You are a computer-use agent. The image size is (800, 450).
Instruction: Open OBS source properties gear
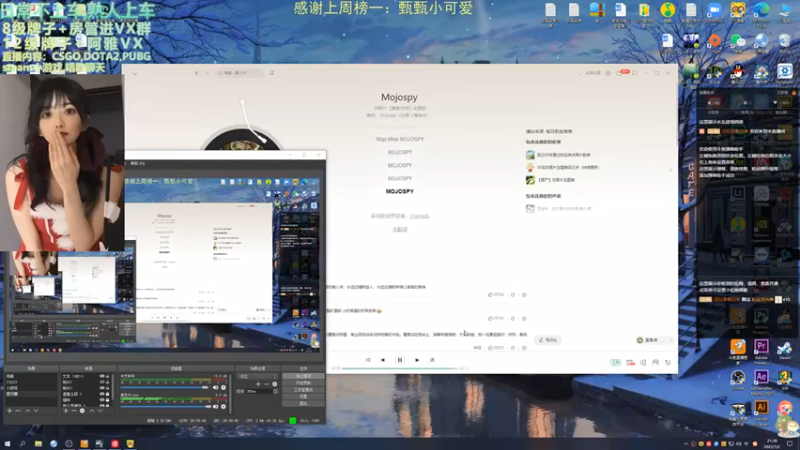[x=82, y=411]
